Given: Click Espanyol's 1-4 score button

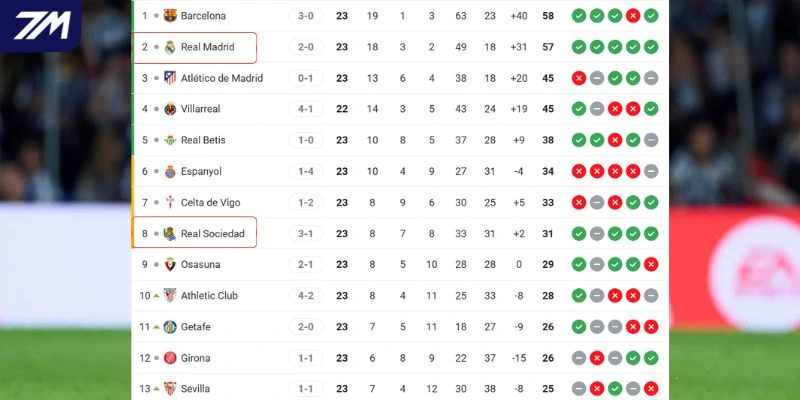Looking at the screenshot, I should (x=305, y=171).
